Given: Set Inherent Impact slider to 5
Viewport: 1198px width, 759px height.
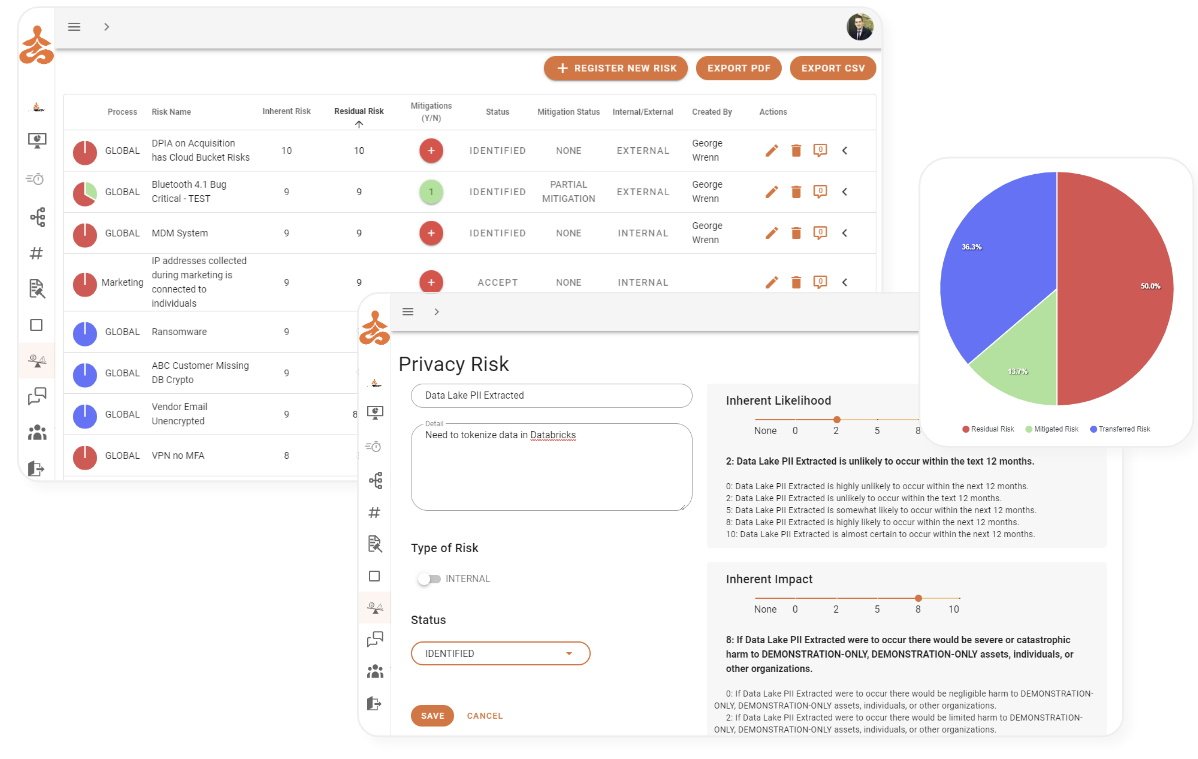Looking at the screenshot, I should (877, 598).
